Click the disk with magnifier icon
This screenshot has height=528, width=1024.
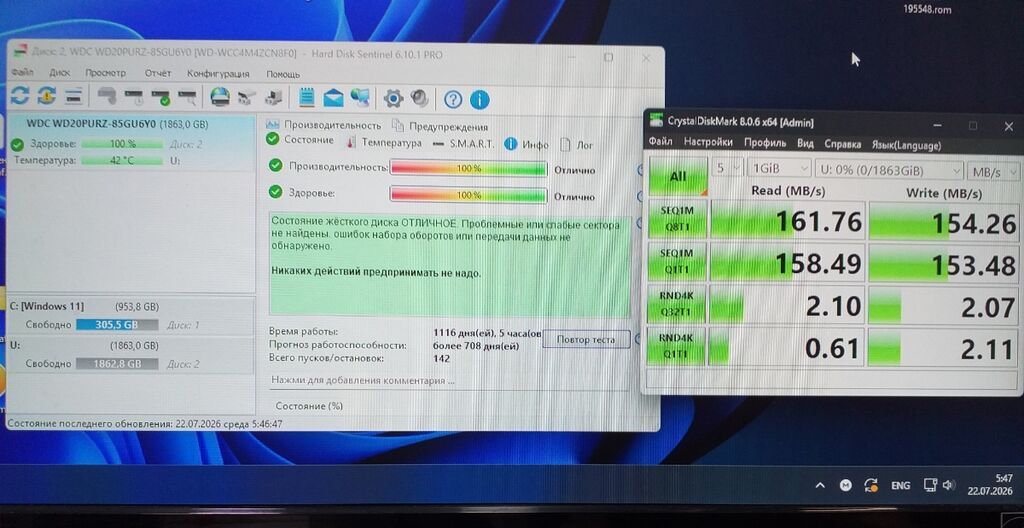187,98
